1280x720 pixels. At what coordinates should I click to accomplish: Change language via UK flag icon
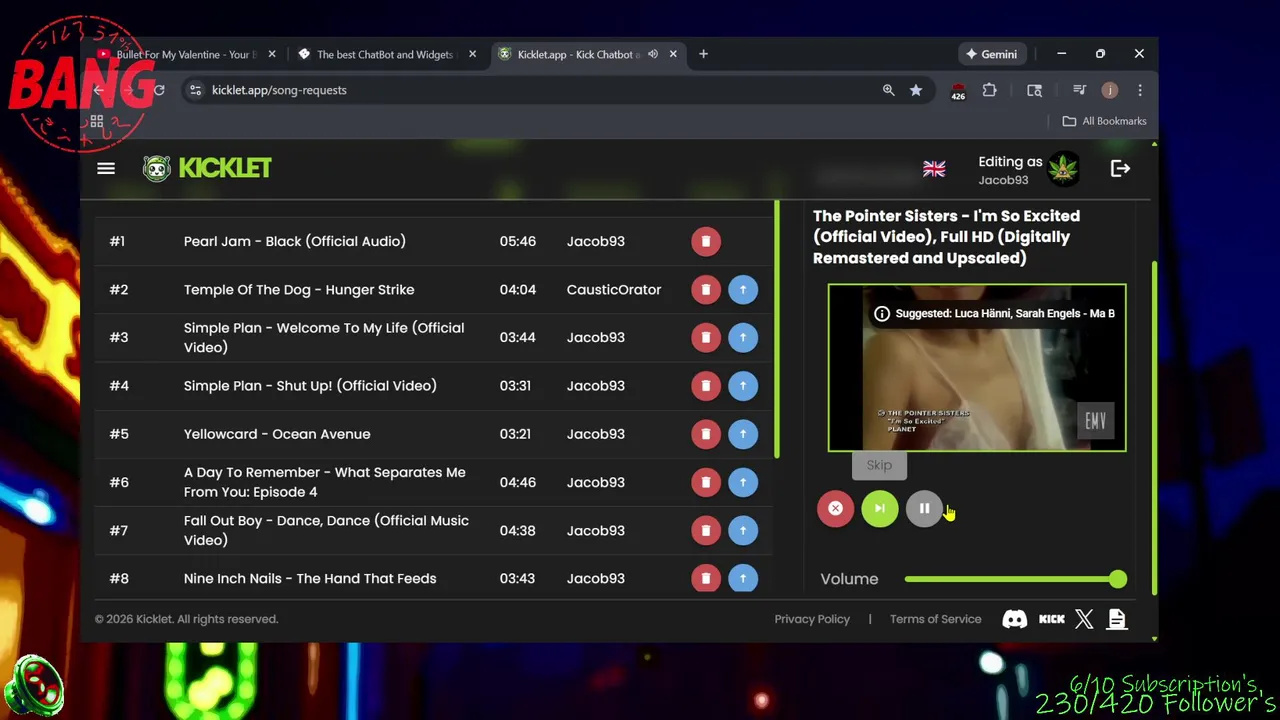point(934,169)
